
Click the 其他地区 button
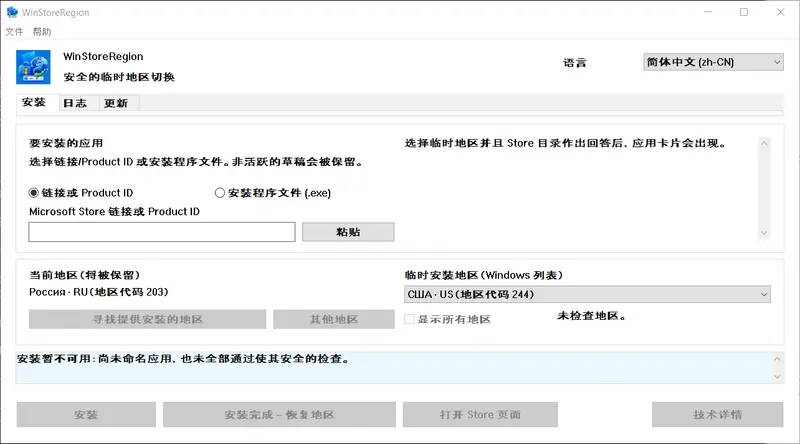(334, 319)
